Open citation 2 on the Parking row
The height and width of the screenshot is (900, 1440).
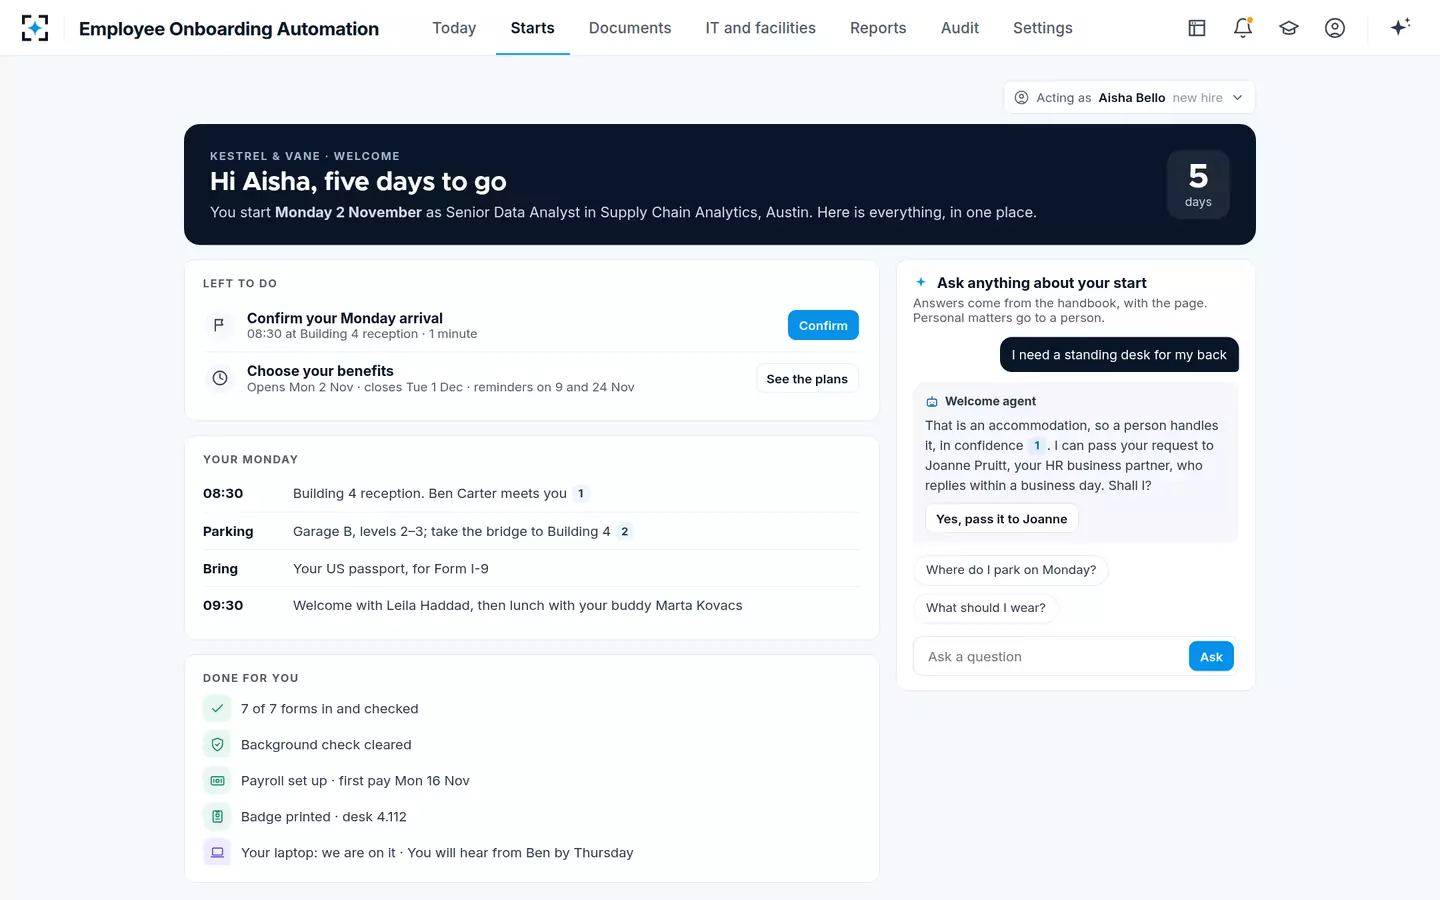pos(625,532)
